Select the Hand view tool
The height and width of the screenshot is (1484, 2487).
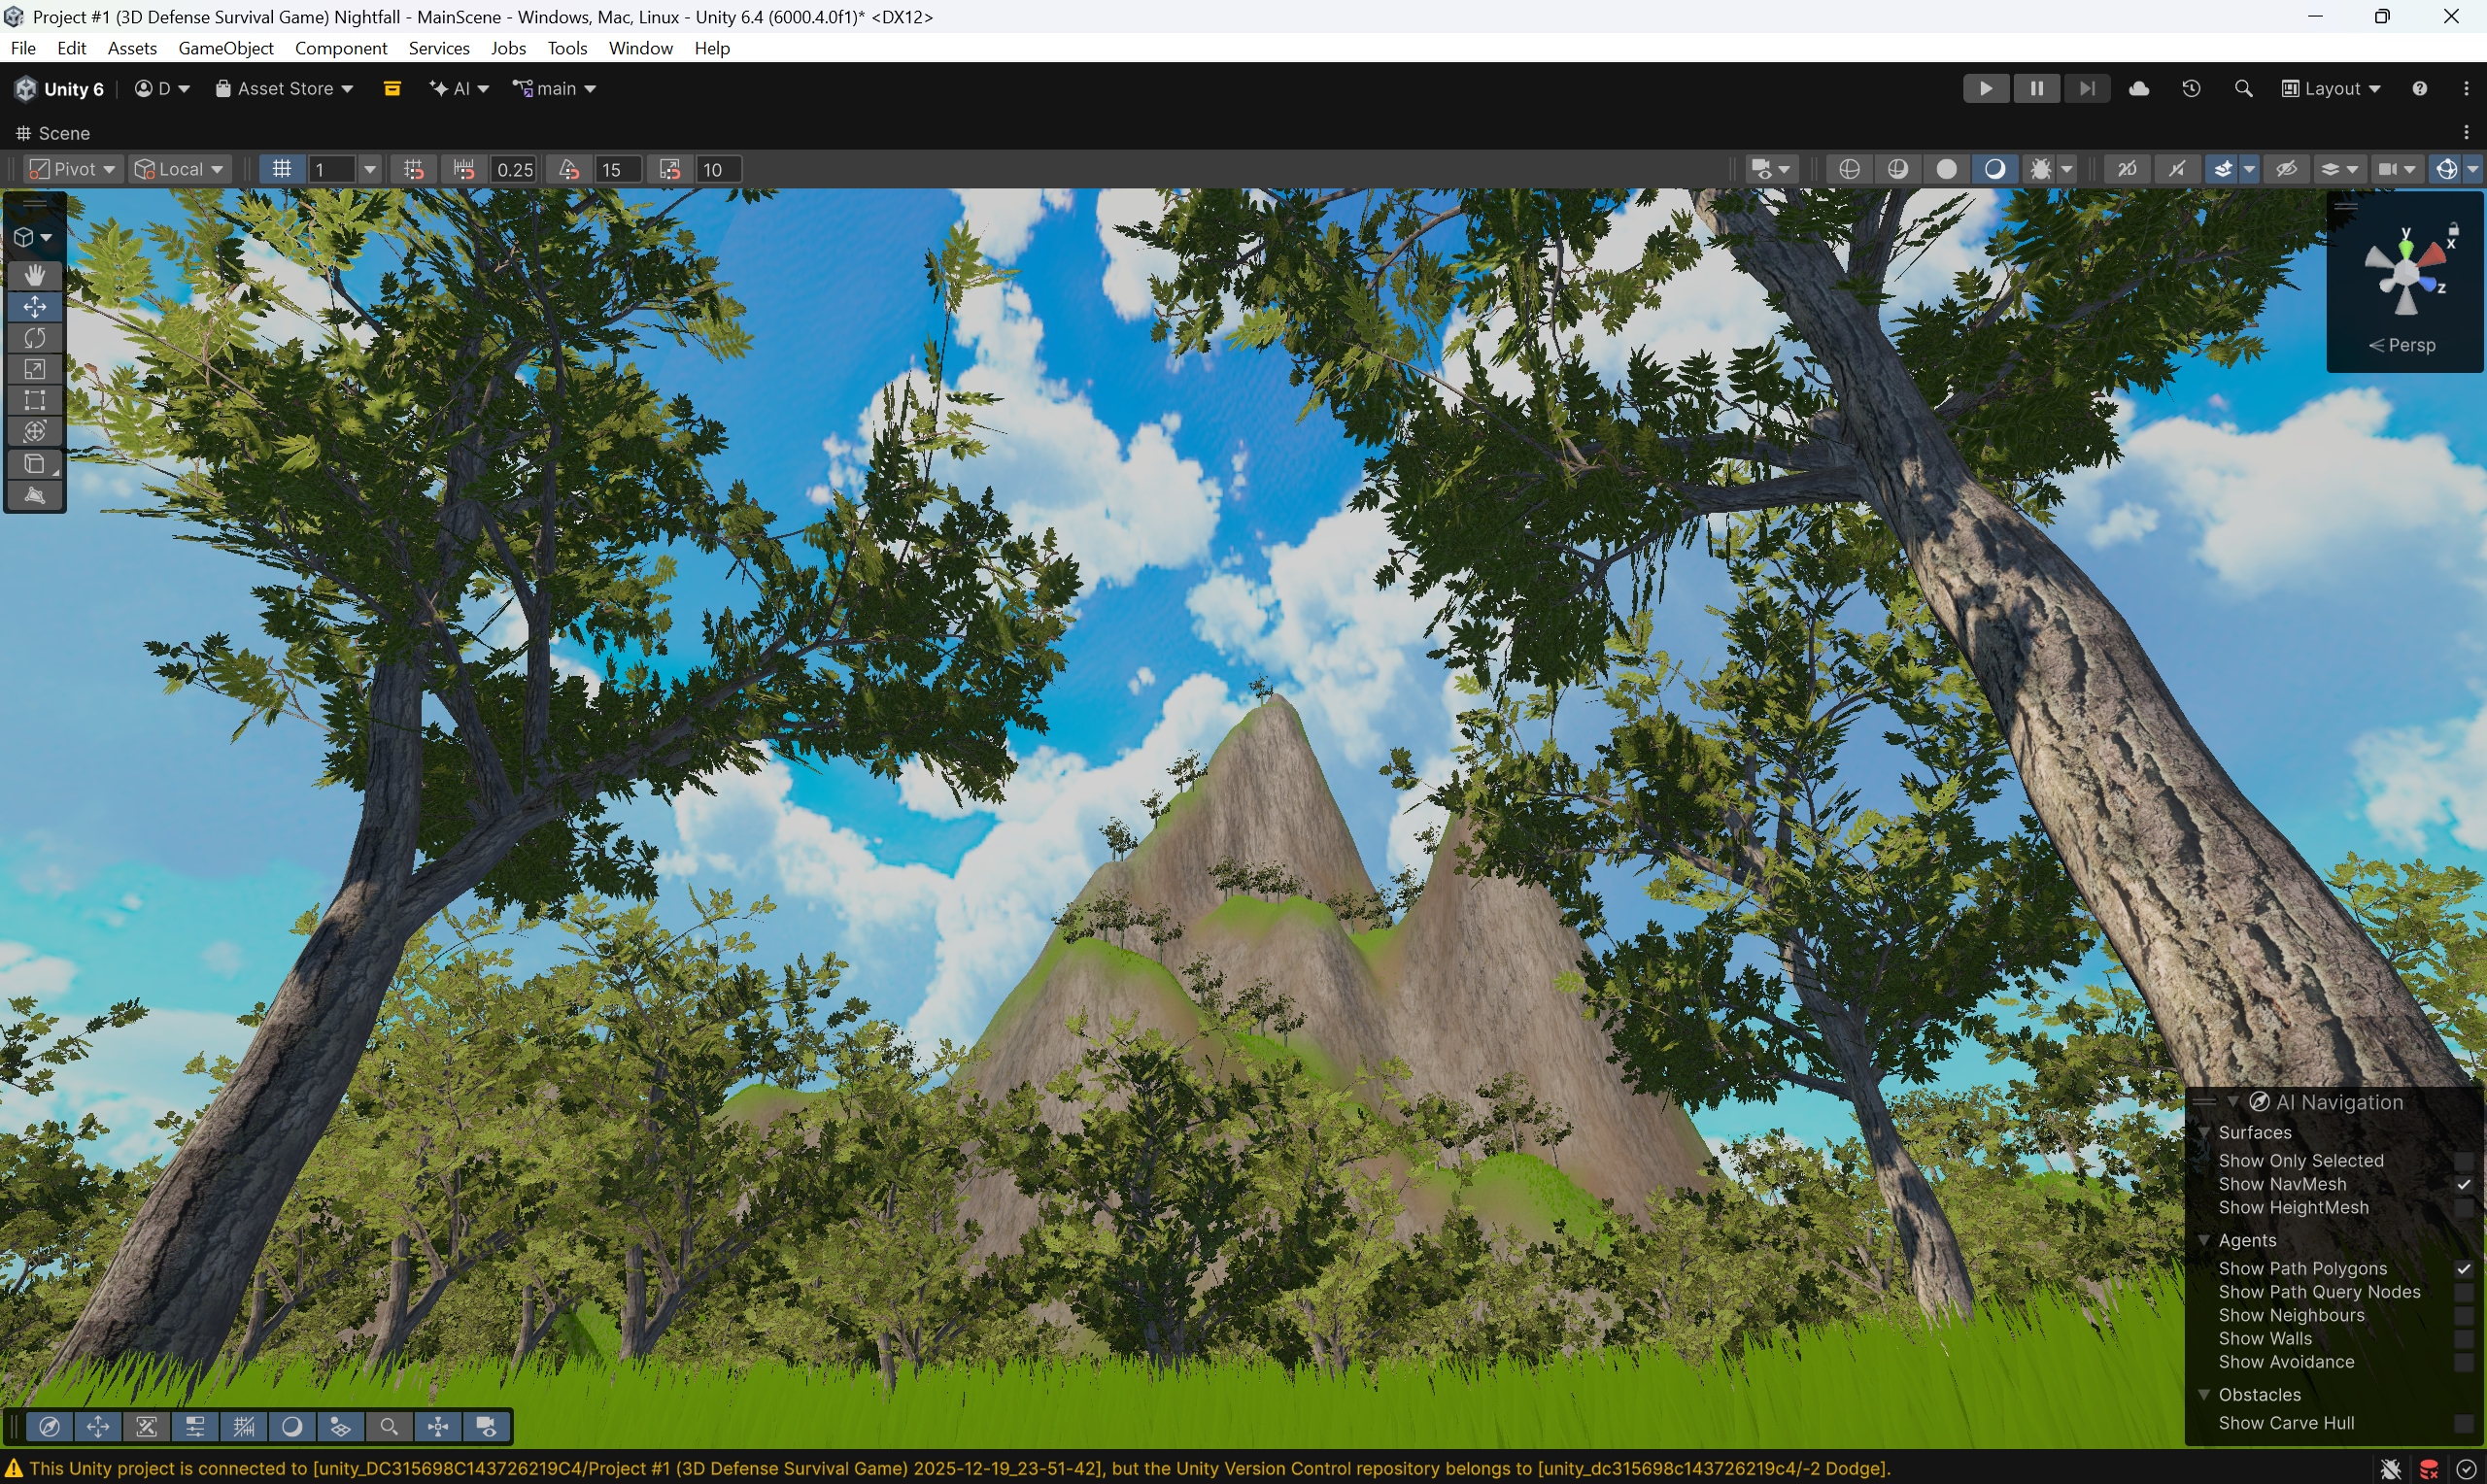click(35, 275)
